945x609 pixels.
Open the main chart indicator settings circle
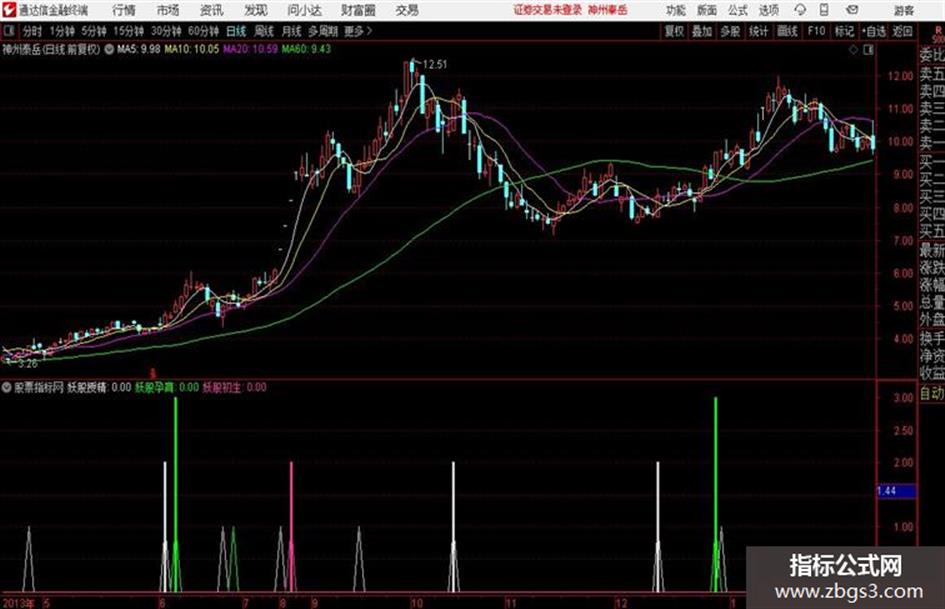(109, 49)
